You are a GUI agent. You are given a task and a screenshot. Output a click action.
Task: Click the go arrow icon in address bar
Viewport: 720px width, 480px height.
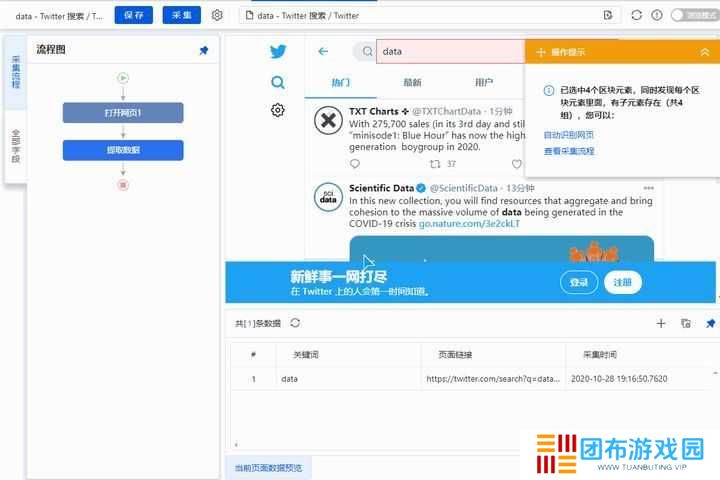[x=608, y=15]
